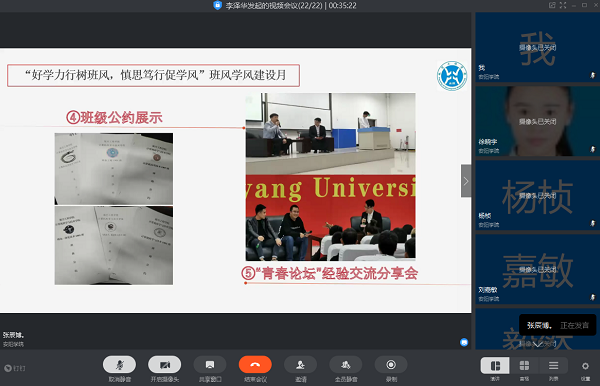Viewport: 600px width, 386px height.
Task: Select 徐 participant video thumbnail
Action: click(537, 121)
